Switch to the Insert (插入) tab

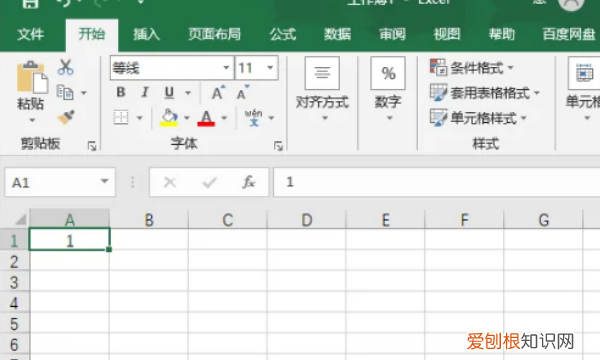coord(147,34)
